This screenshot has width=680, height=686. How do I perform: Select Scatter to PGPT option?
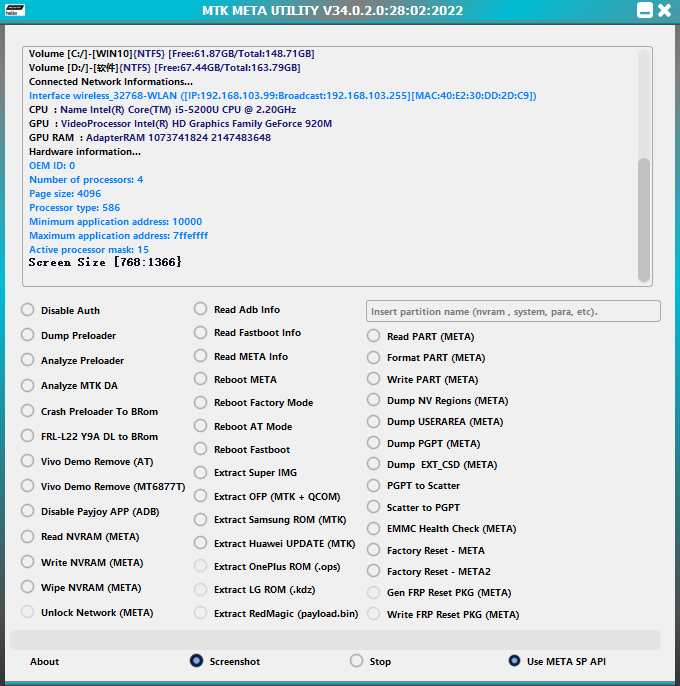point(373,507)
